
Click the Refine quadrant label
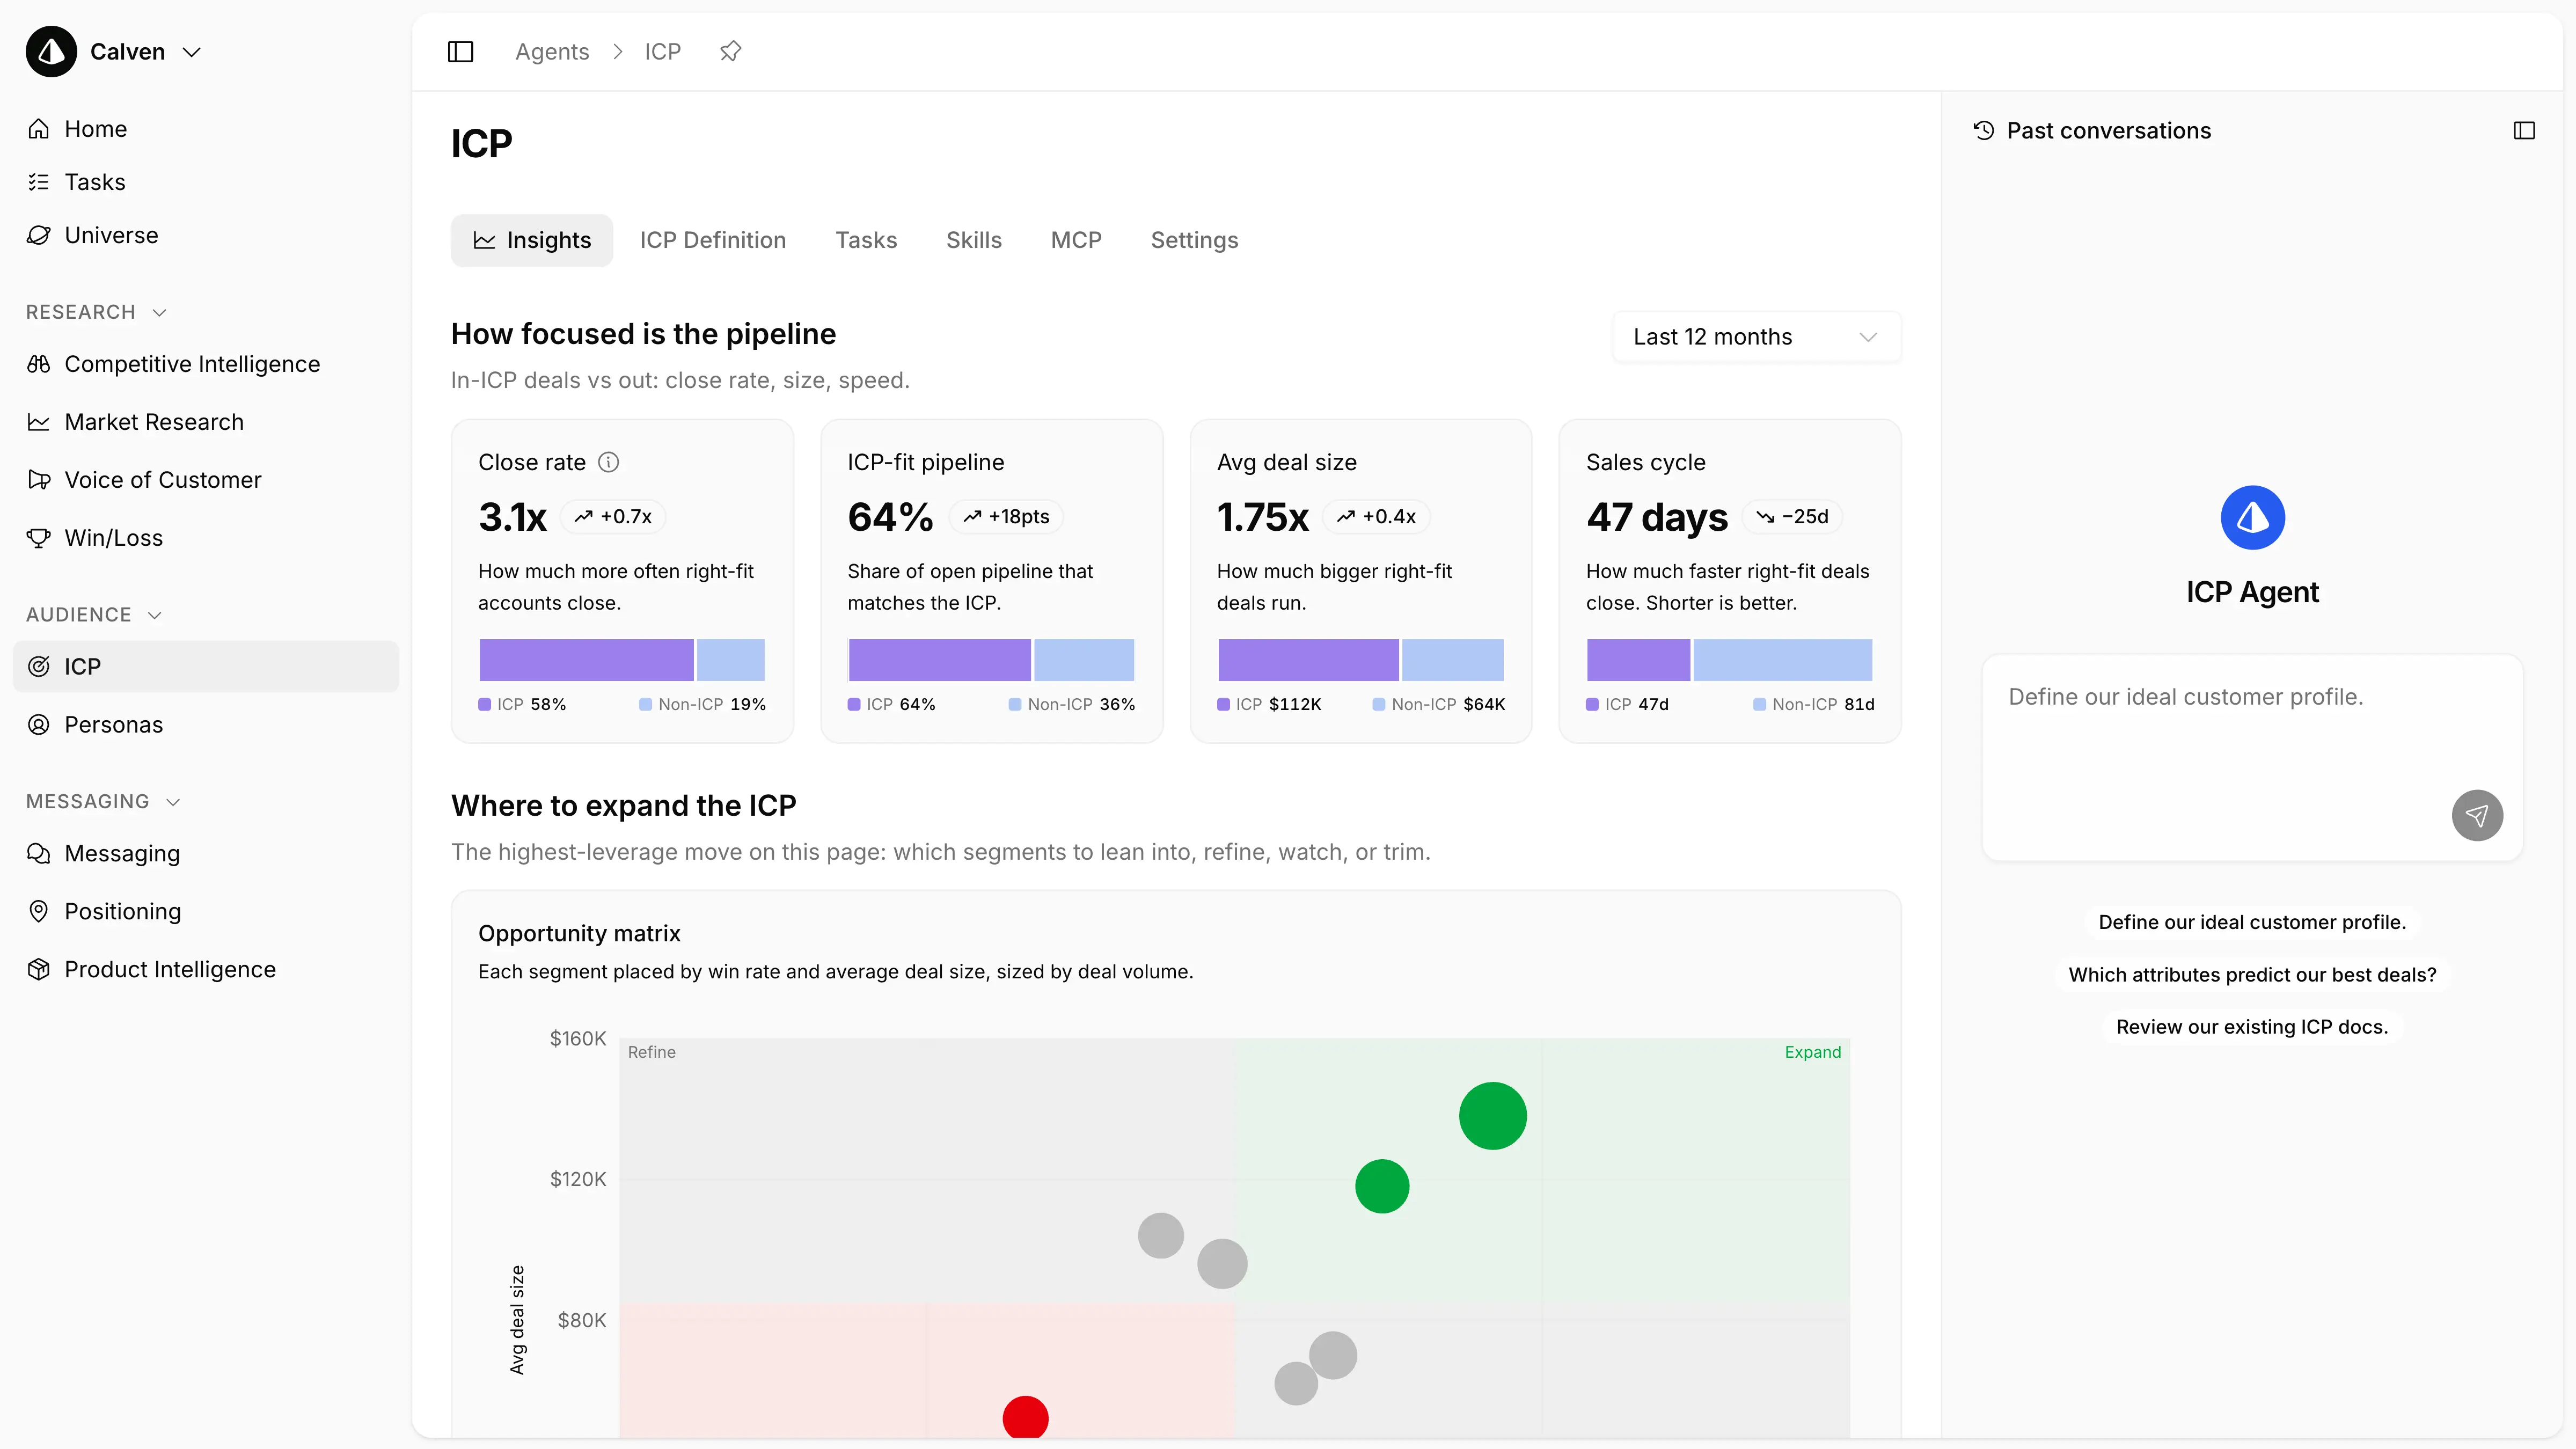[x=652, y=1053]
